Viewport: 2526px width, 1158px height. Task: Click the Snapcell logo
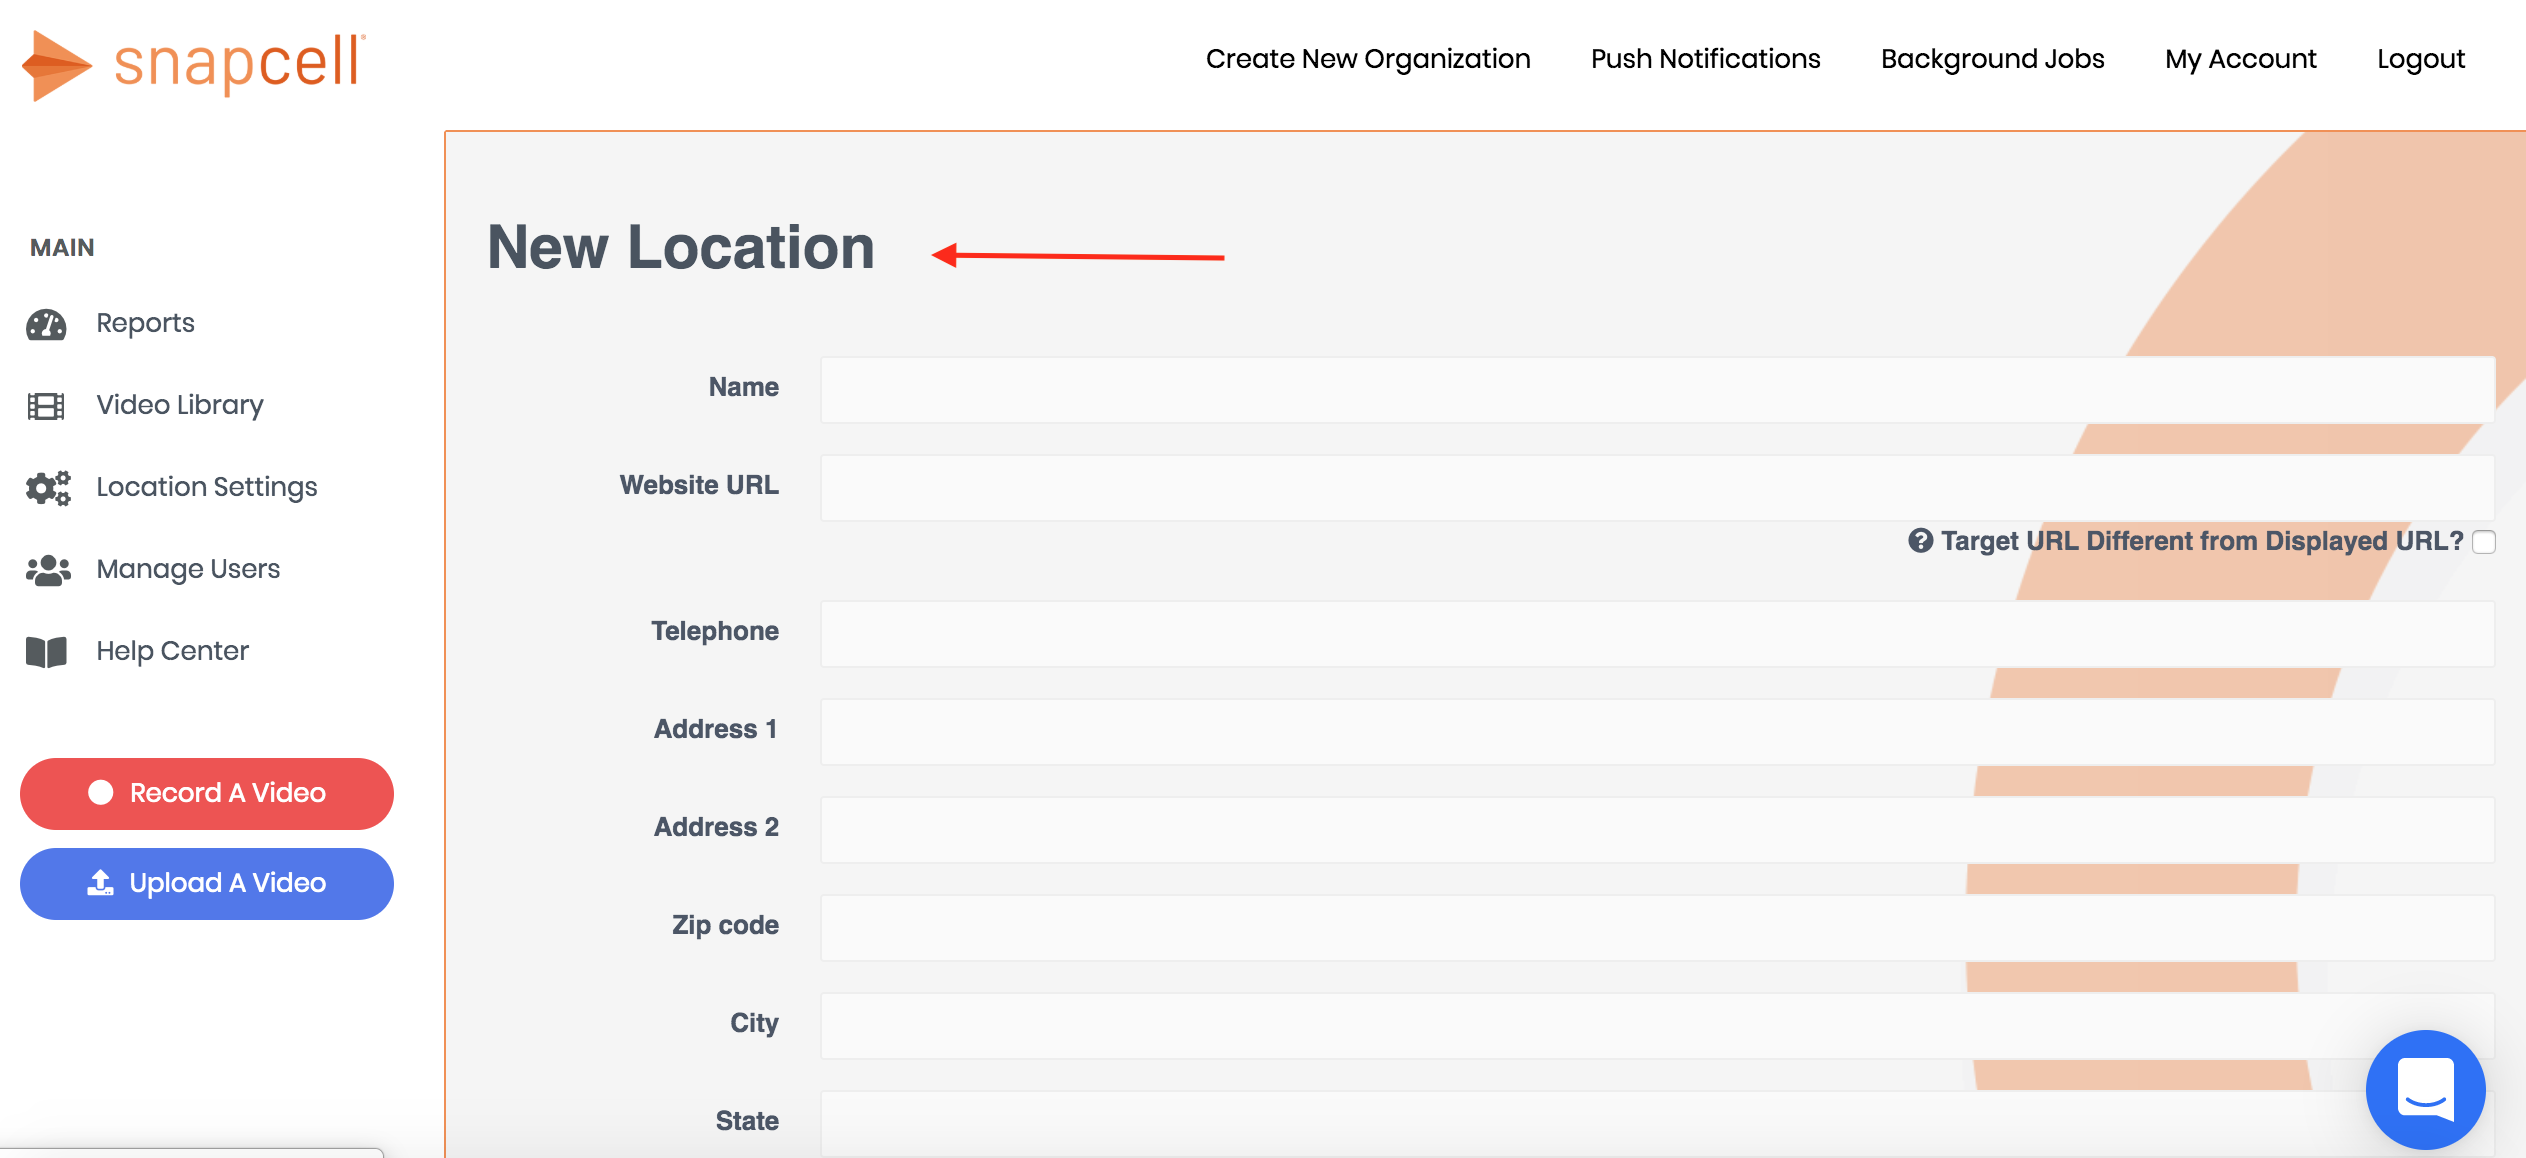(190, 63)
